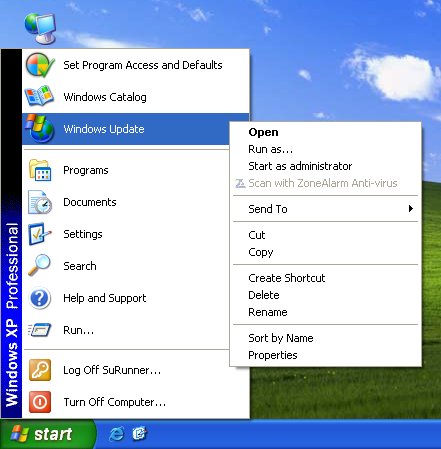Click the Programs folder icon

40,170
